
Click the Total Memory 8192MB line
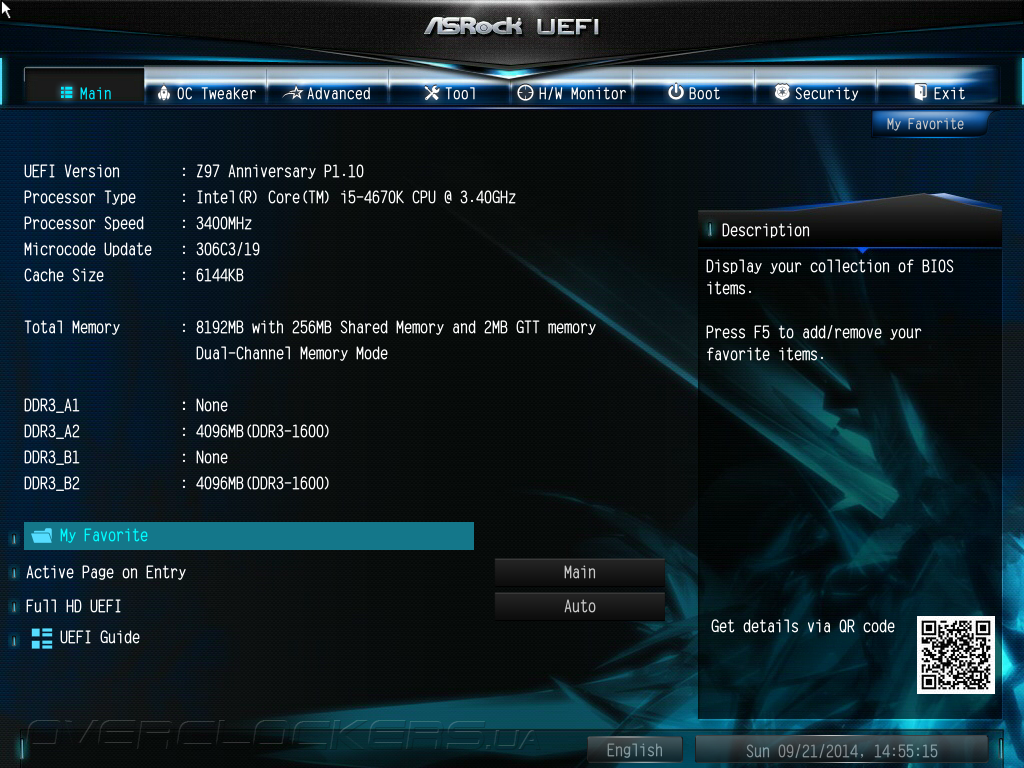tap(396, 327)
